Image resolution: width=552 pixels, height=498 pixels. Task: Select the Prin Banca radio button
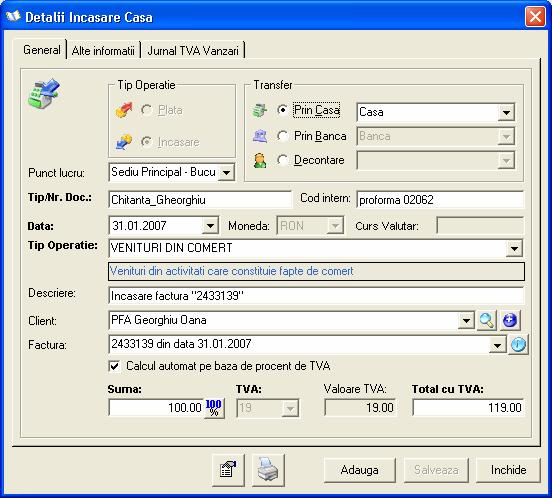(282, 136)
